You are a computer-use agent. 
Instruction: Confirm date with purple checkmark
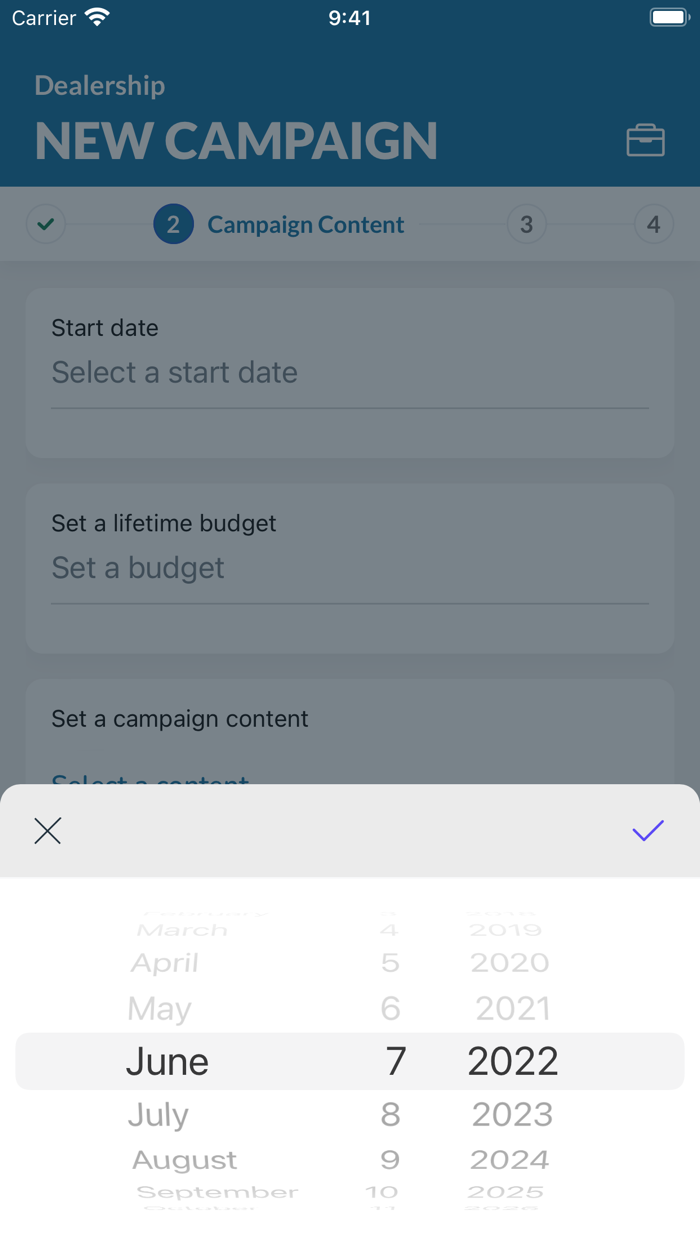tap(648, 830)
